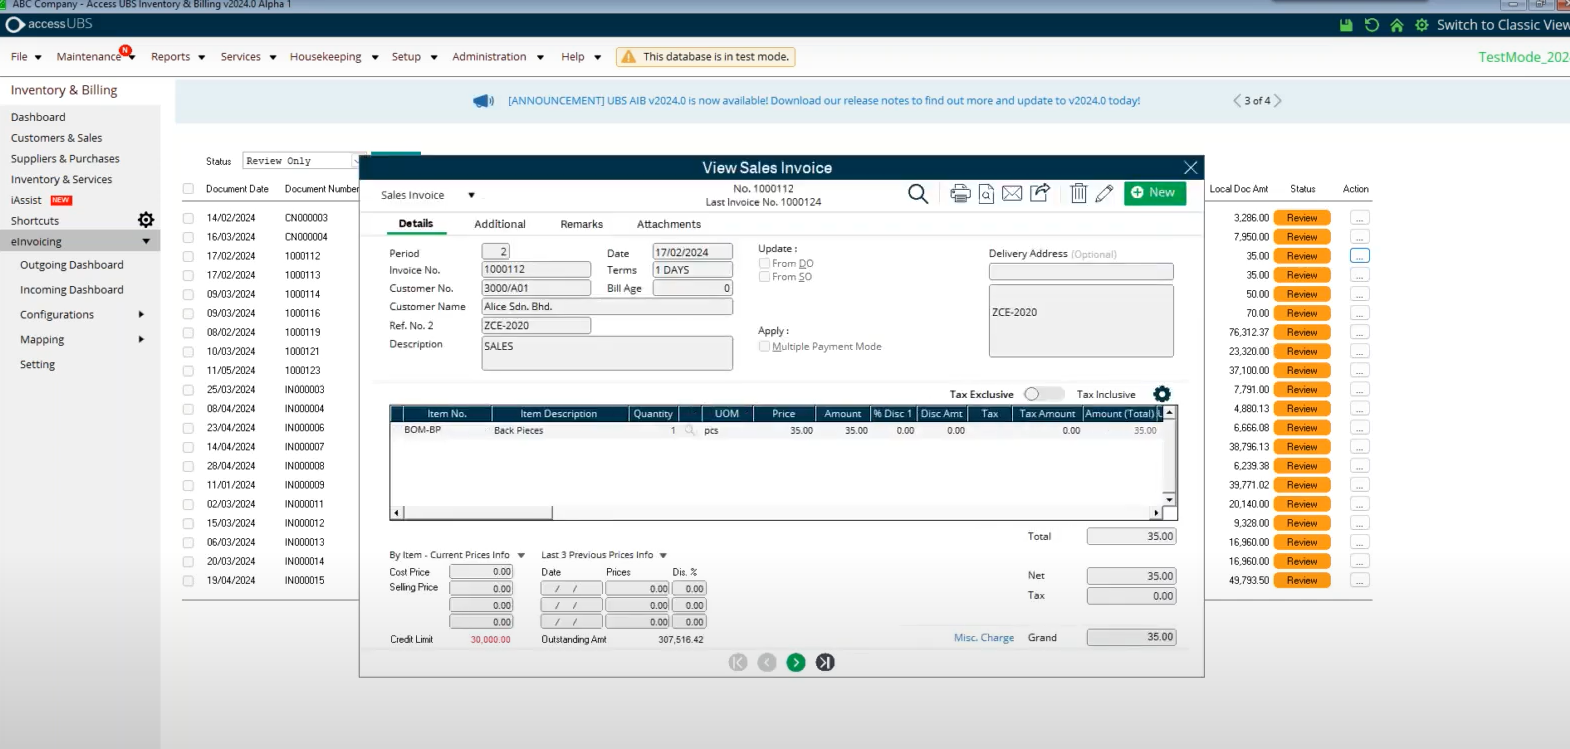Select checkbox for row IN000003
The height and width of the screenshot is (749, 1570).
tap(188, 390)
